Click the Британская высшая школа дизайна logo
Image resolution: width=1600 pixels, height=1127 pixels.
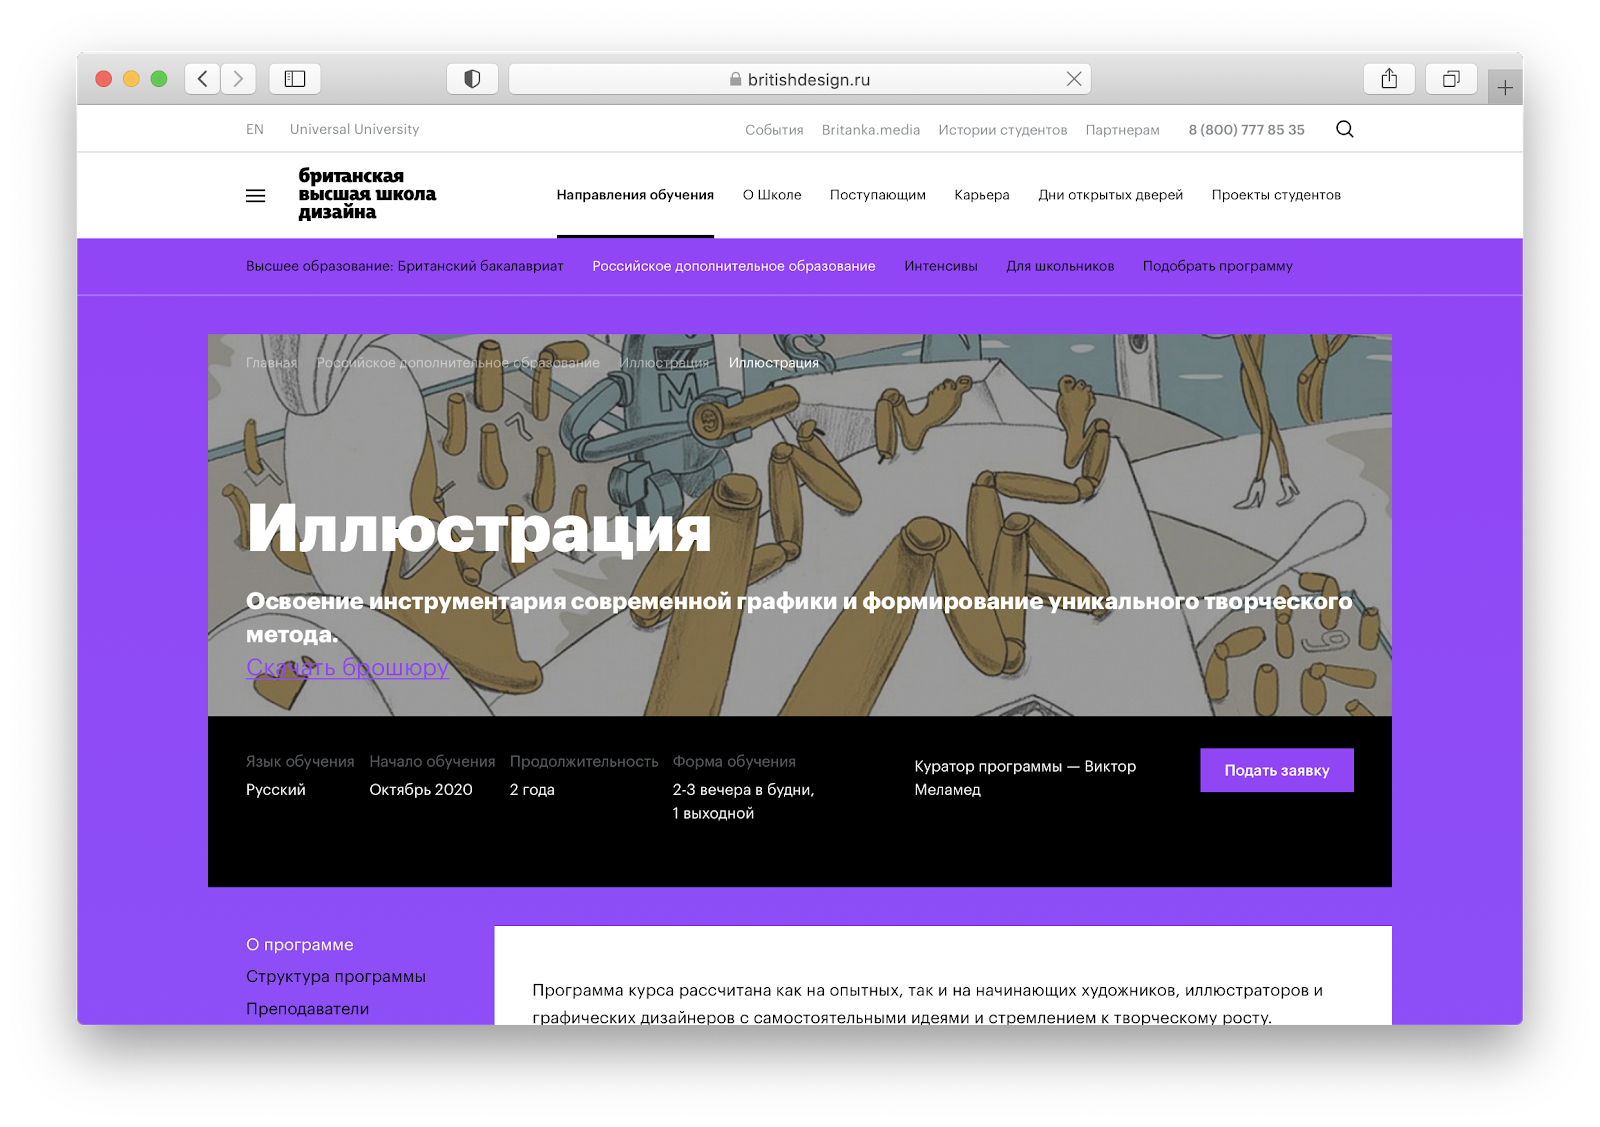pyautogui.click(x=367, y=194)
